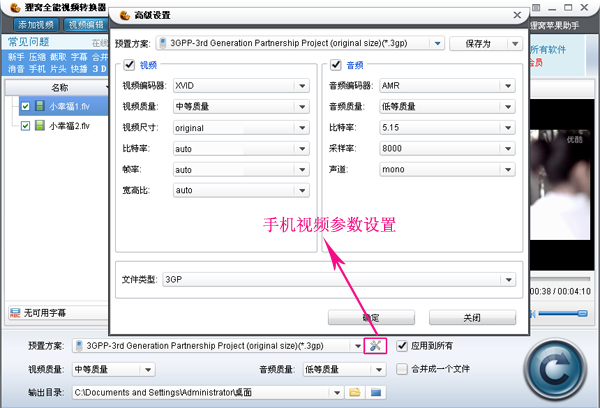
Task: Click subtitle REC icon next to 无可用字幕
Action: coord(15,313)
